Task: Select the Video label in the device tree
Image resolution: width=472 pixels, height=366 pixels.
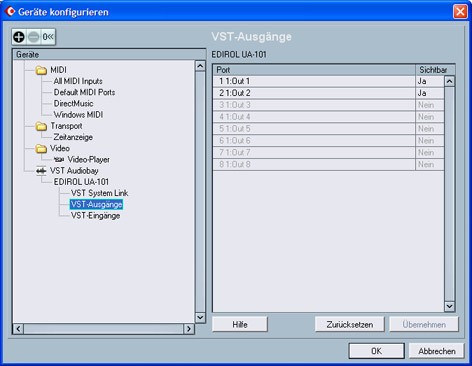Action: tap(60, 148)
